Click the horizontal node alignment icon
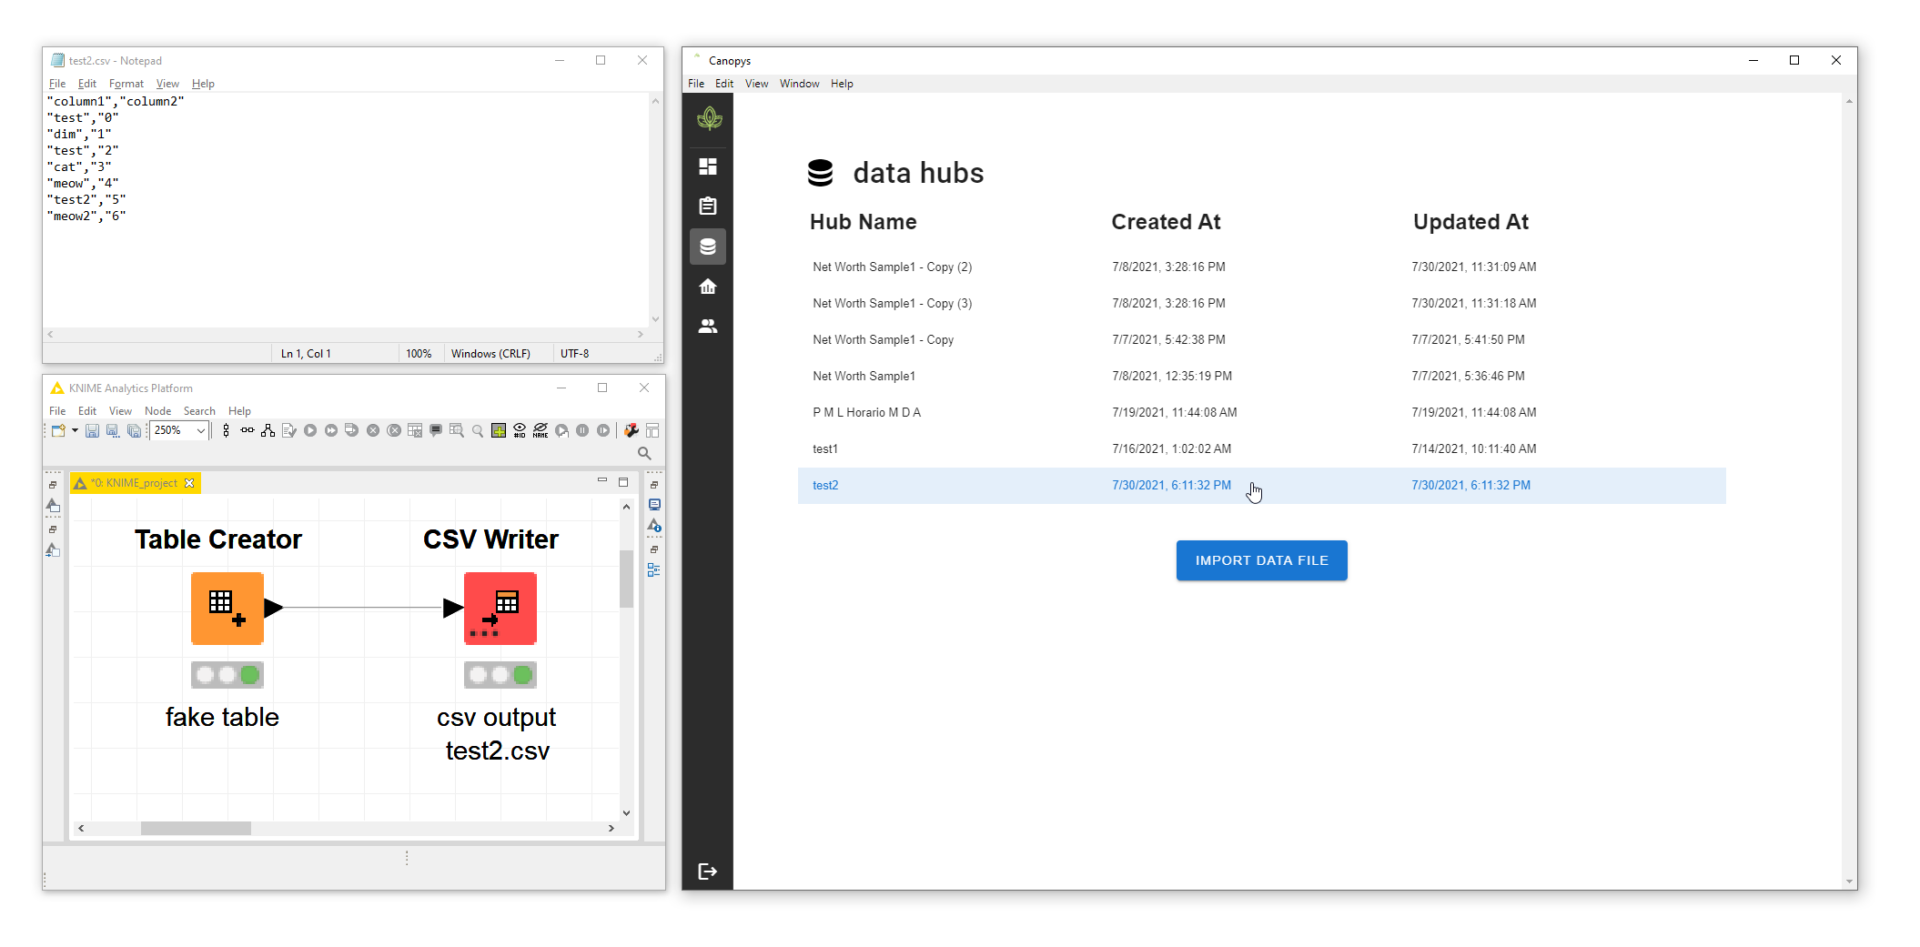 [x=247, y=431]
